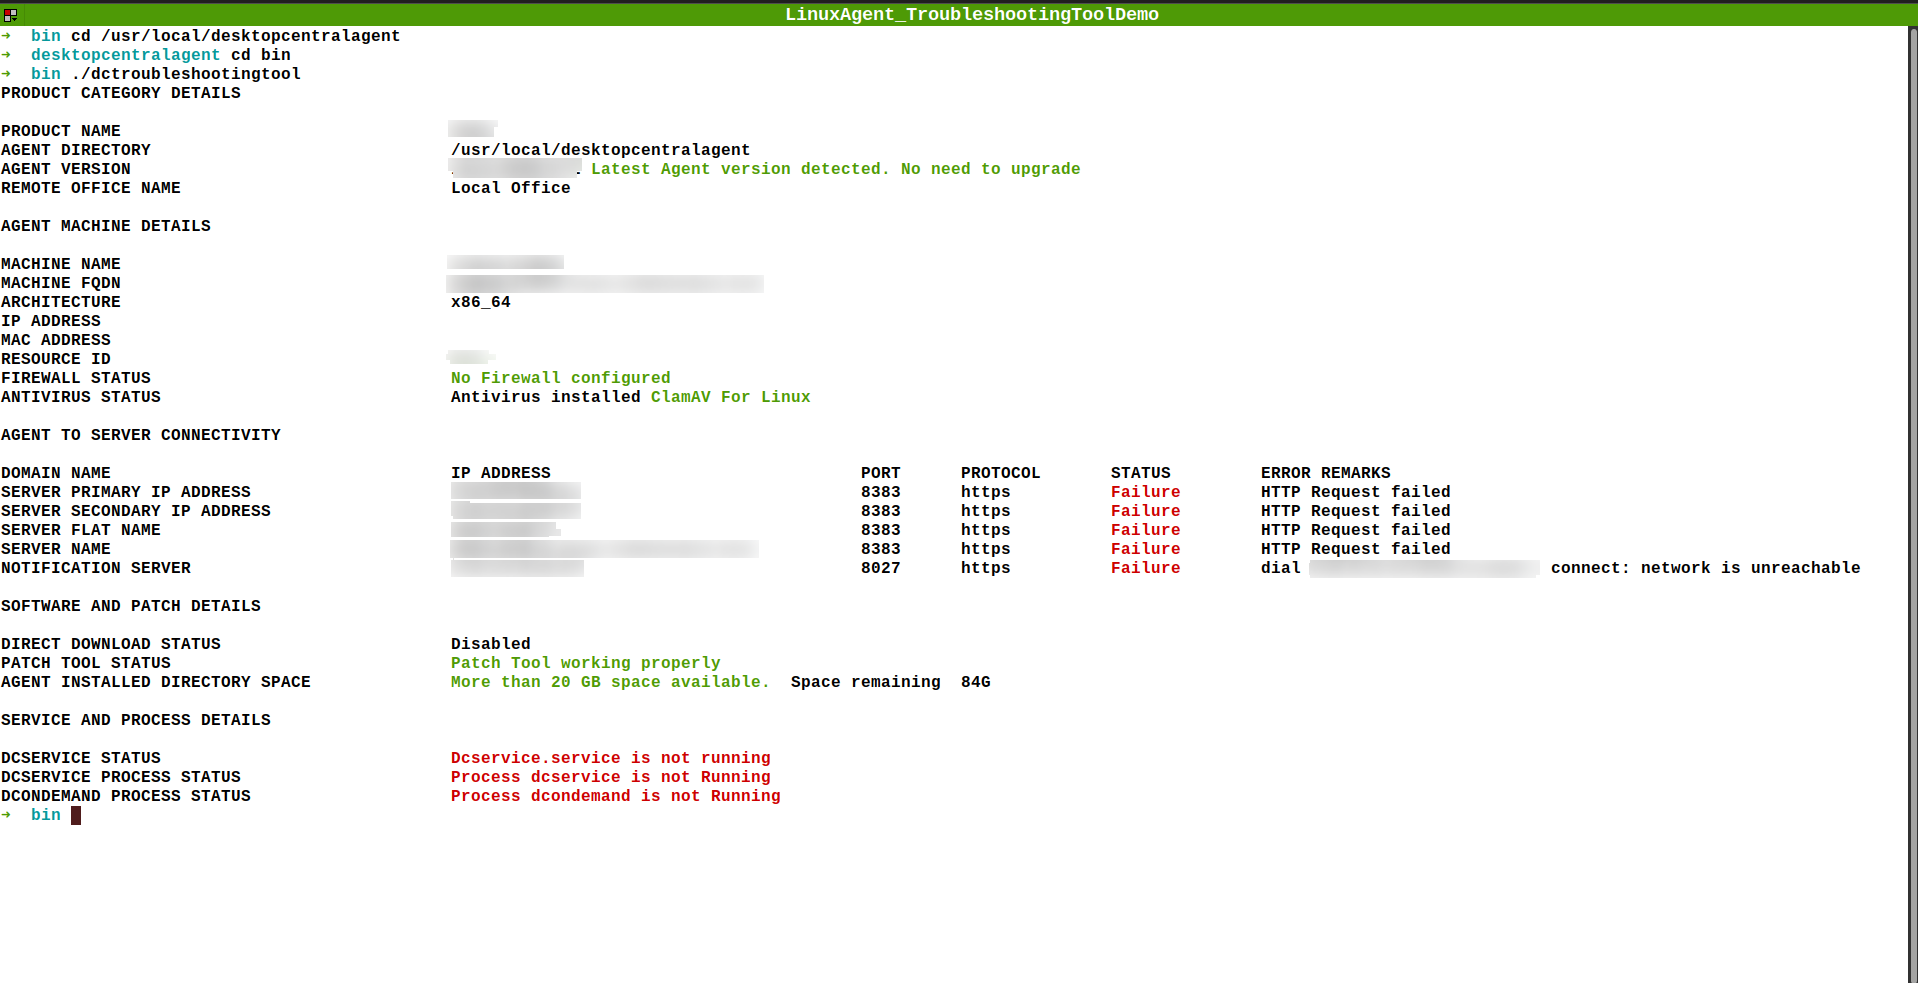Click 'SERVICE AND PROCESS DETAILS' heading

pos(136,720)
